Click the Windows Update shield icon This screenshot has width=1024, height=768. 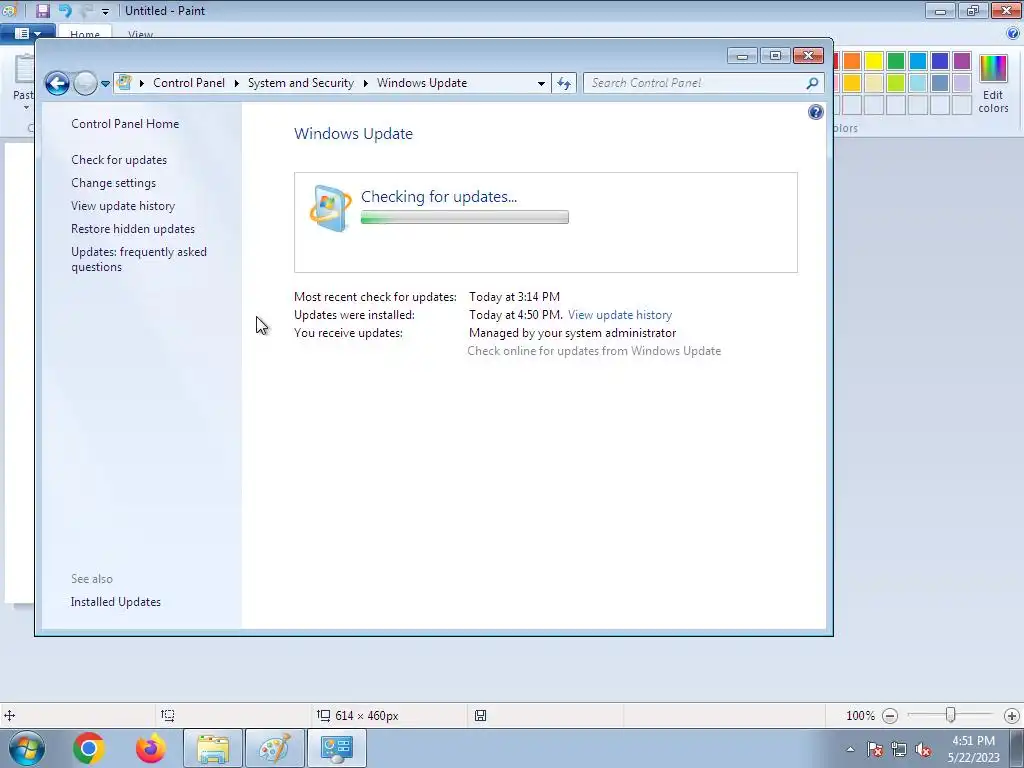pos(330,208)
